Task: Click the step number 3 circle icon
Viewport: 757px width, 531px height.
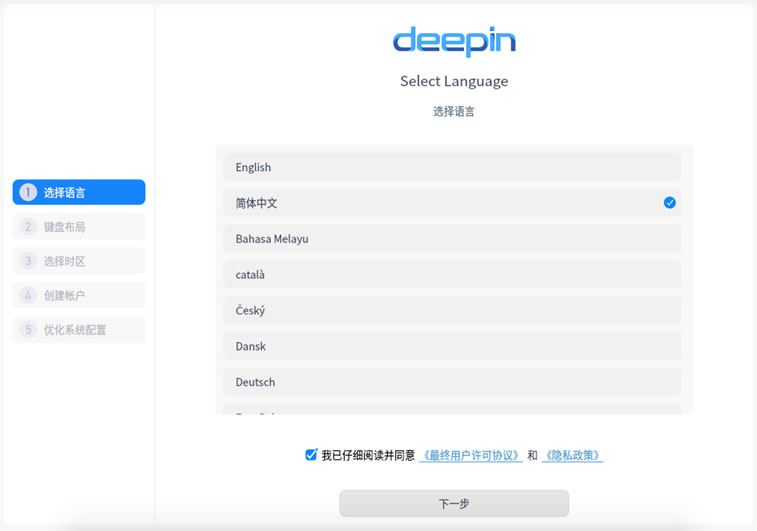Action: tap(28, 261)
